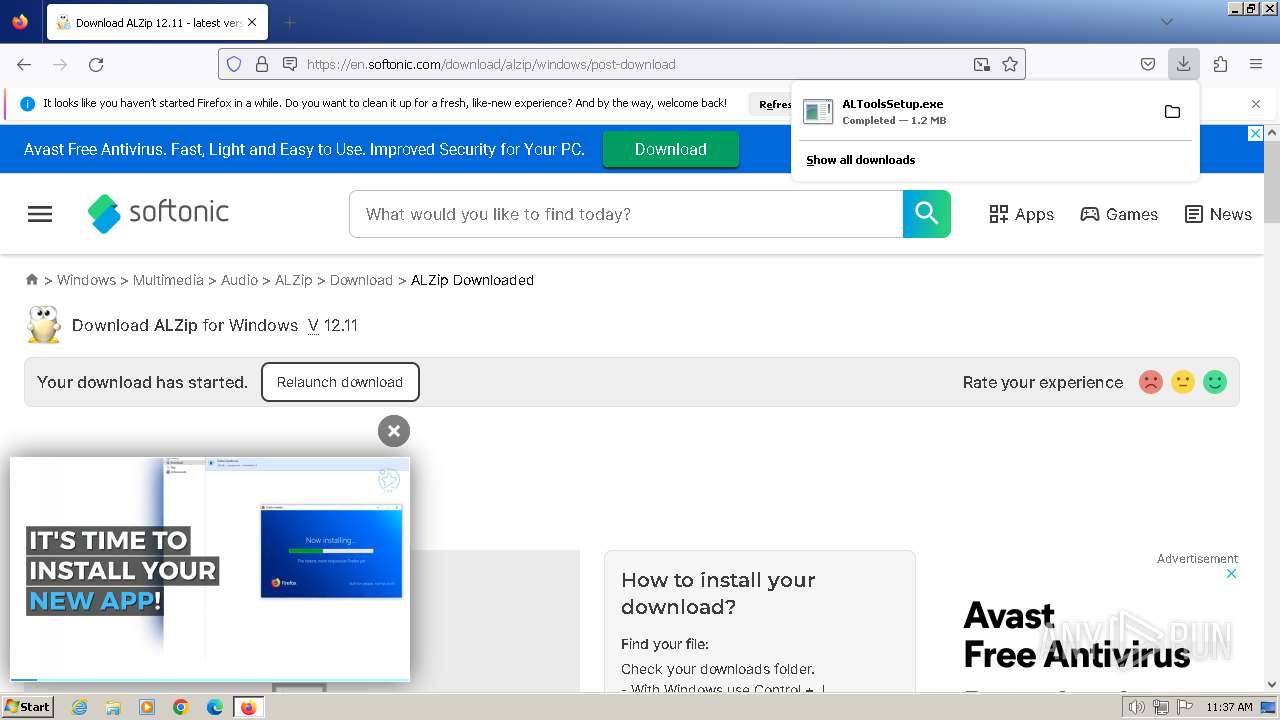Expand the list all tabs chevron
This screenshot has width=1280, height=720.
(1167, 22)
